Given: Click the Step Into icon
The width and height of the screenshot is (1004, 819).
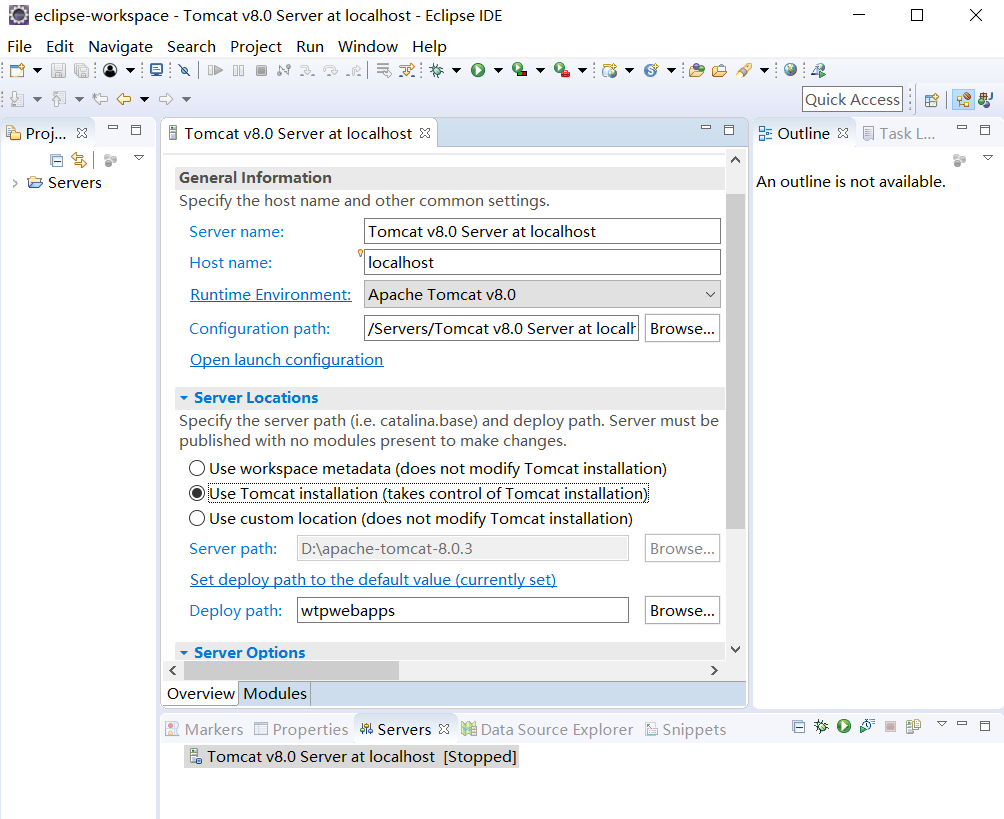Looking at the screenshot, I should point(307,70).
